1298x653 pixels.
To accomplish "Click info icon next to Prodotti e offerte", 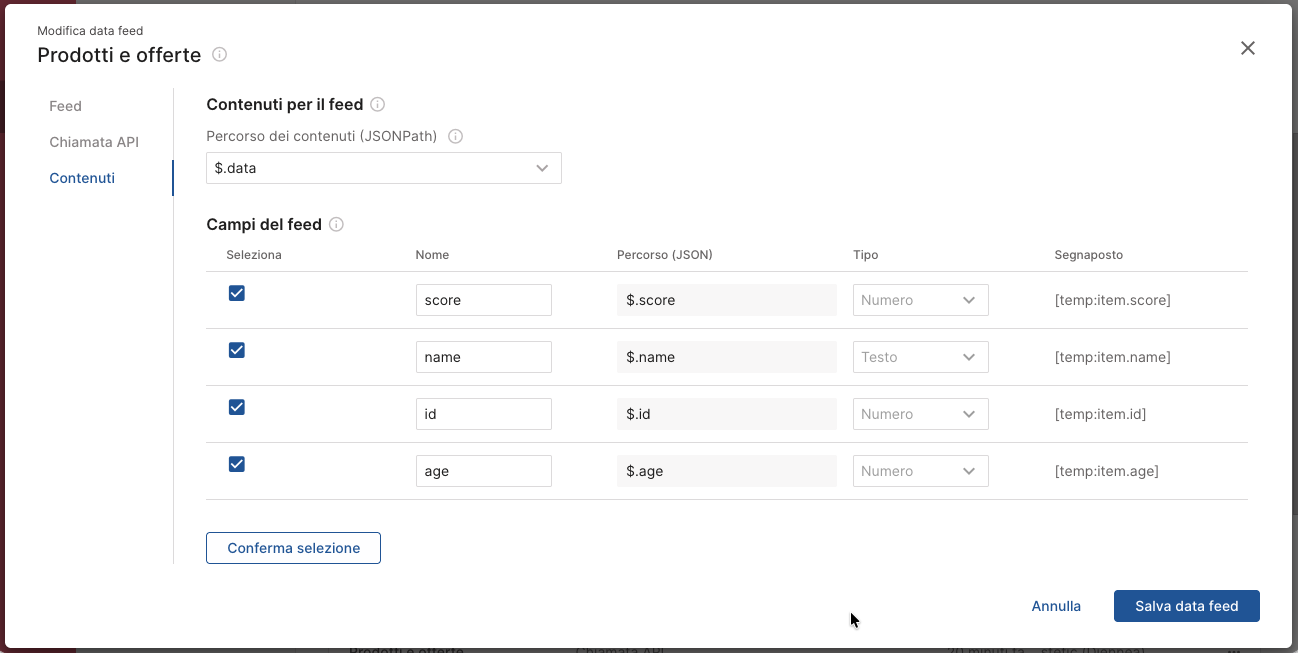I will tap(220, 55).
